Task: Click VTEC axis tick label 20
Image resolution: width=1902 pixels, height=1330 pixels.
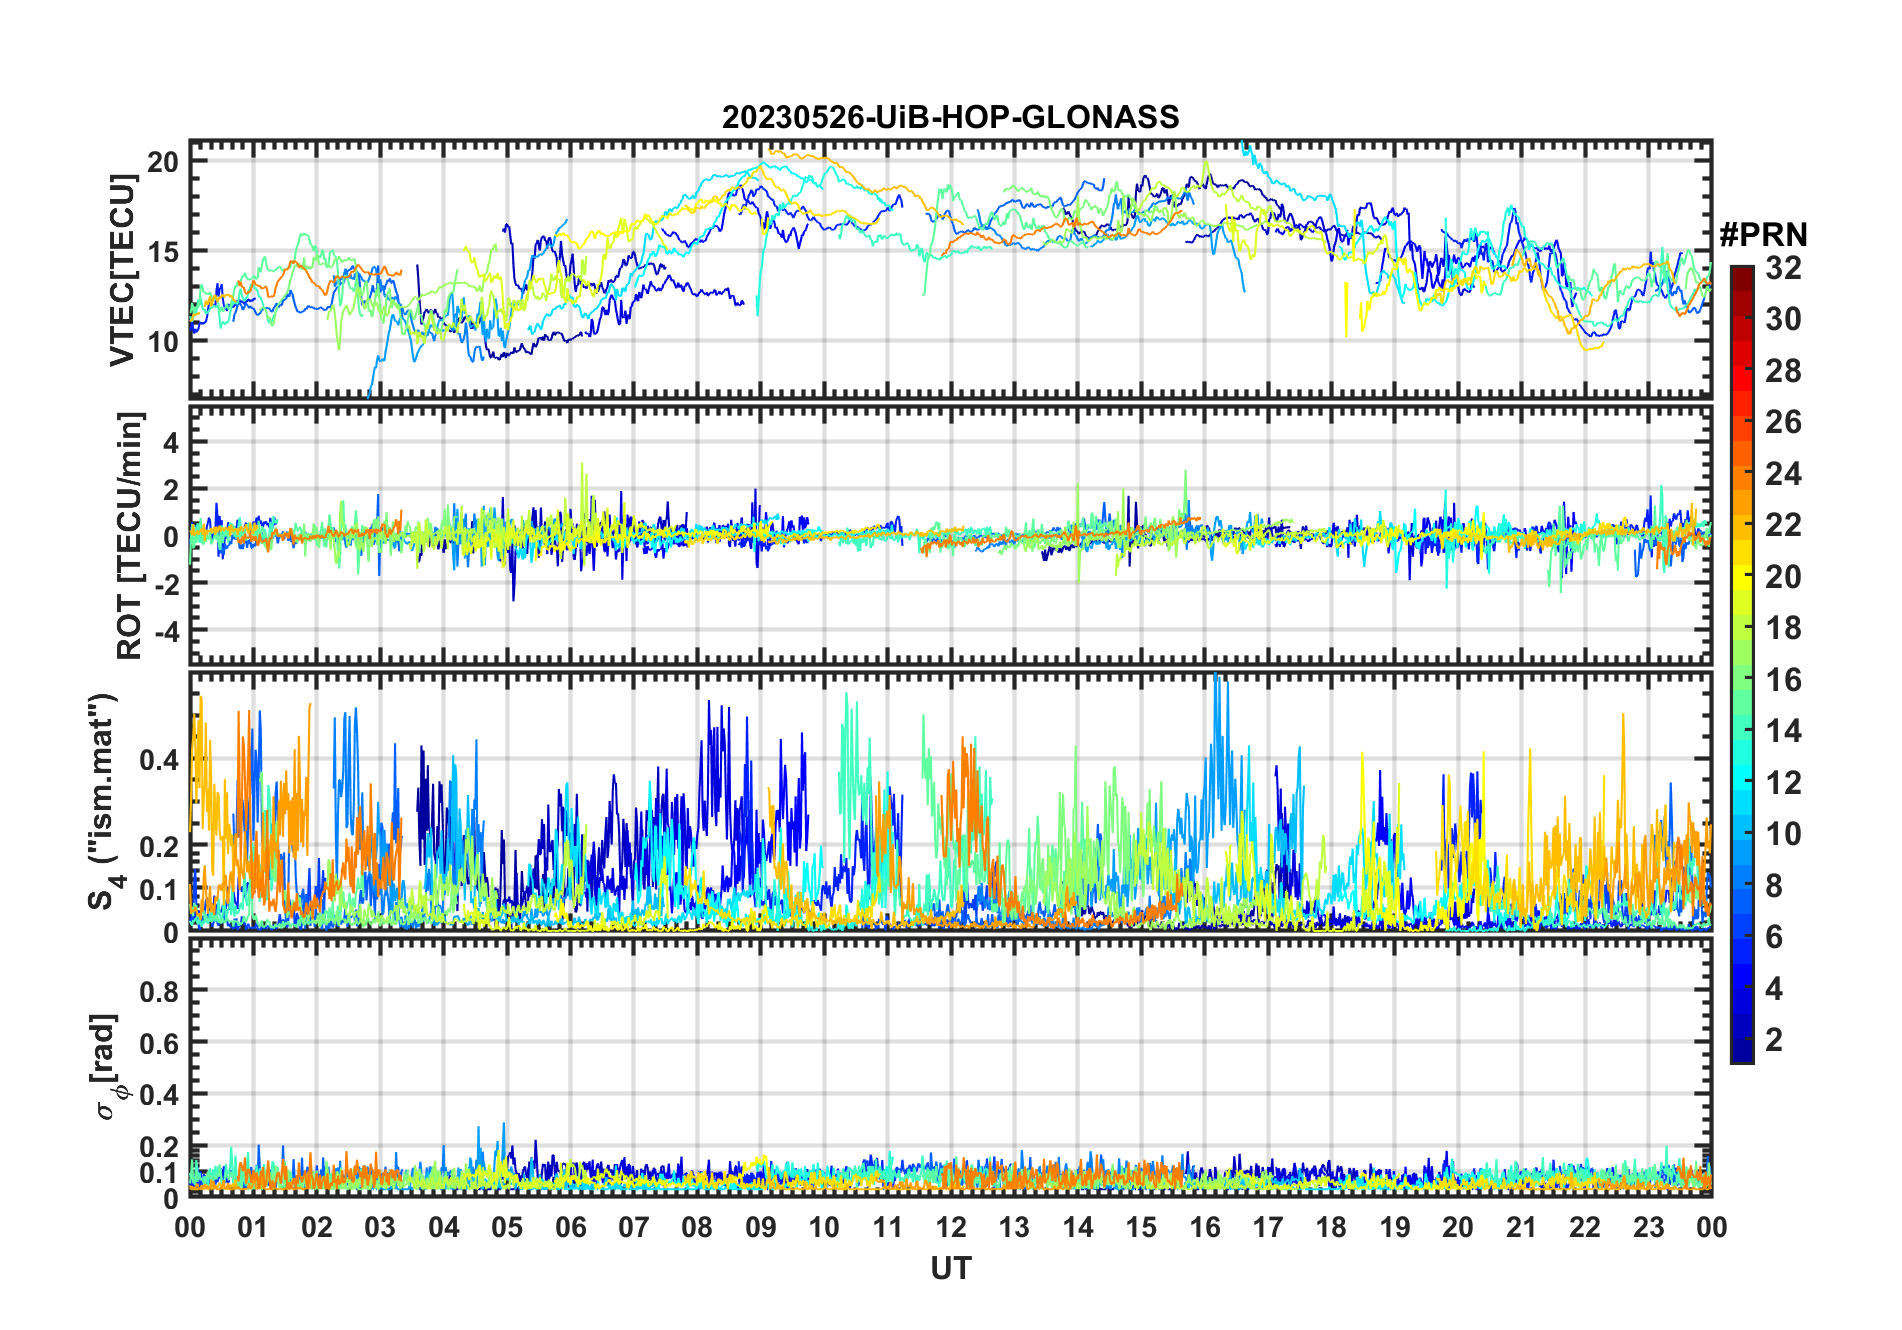Action: [163, 162]
